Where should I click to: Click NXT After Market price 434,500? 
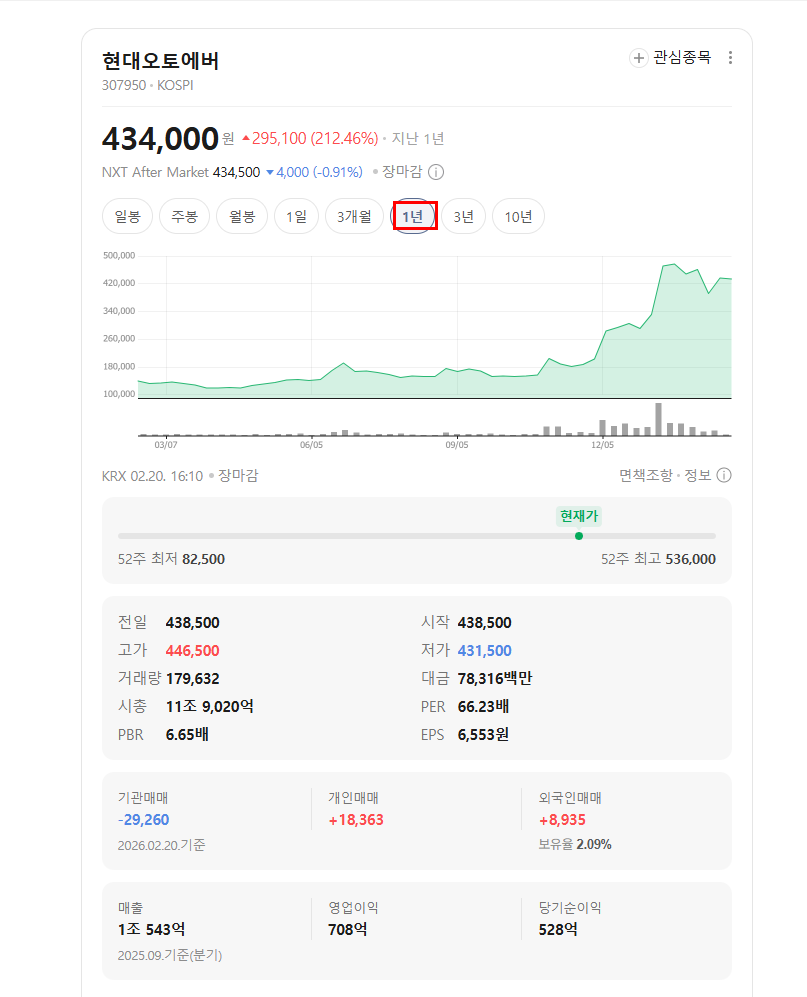point(237,172)
